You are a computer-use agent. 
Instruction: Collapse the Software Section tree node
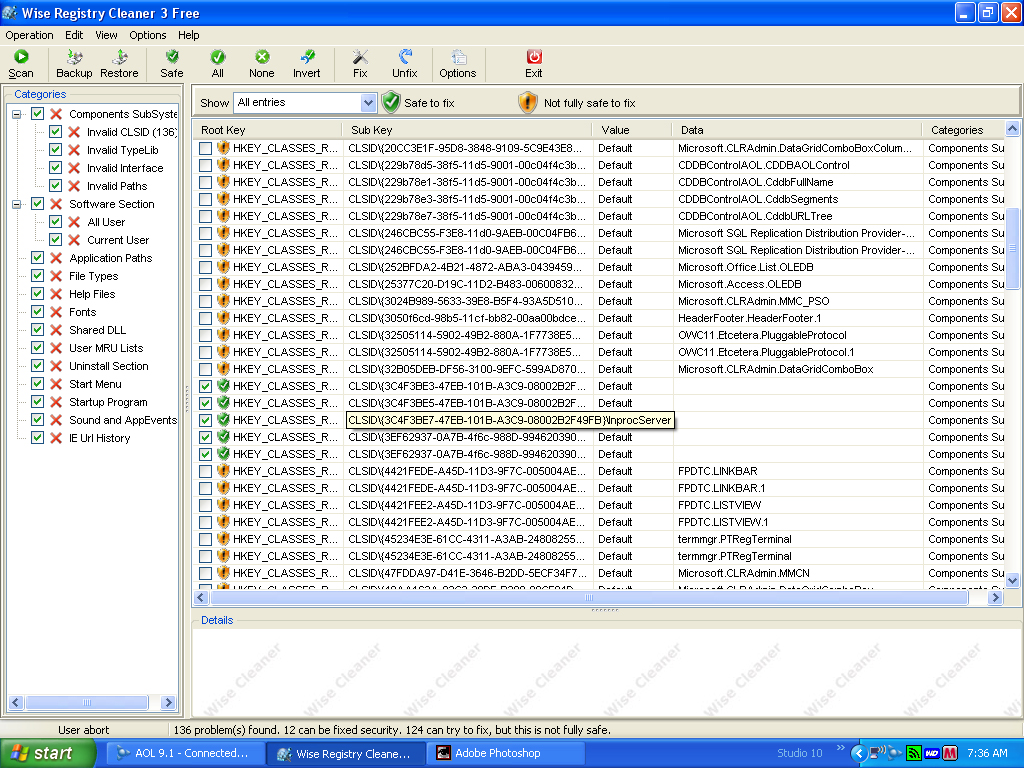click(x=16, y=204)
